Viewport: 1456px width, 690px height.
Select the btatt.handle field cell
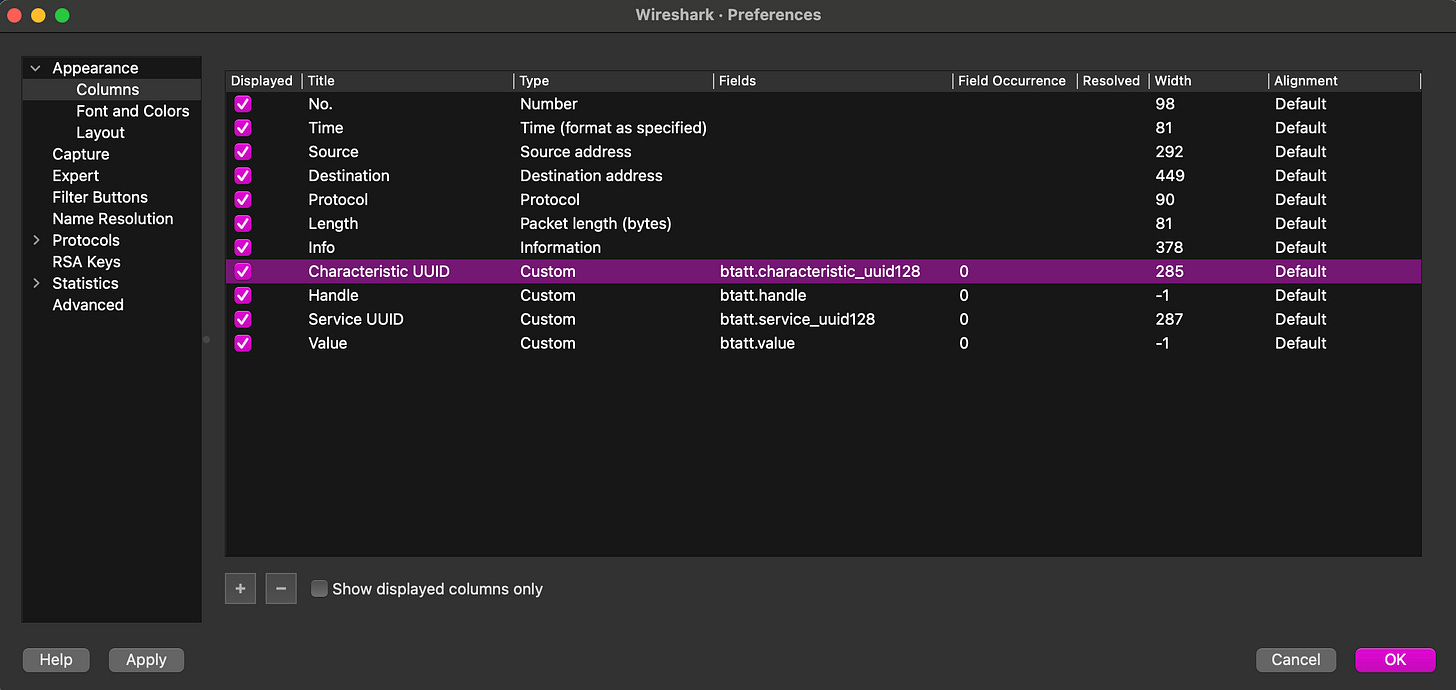tap(763, 295)
